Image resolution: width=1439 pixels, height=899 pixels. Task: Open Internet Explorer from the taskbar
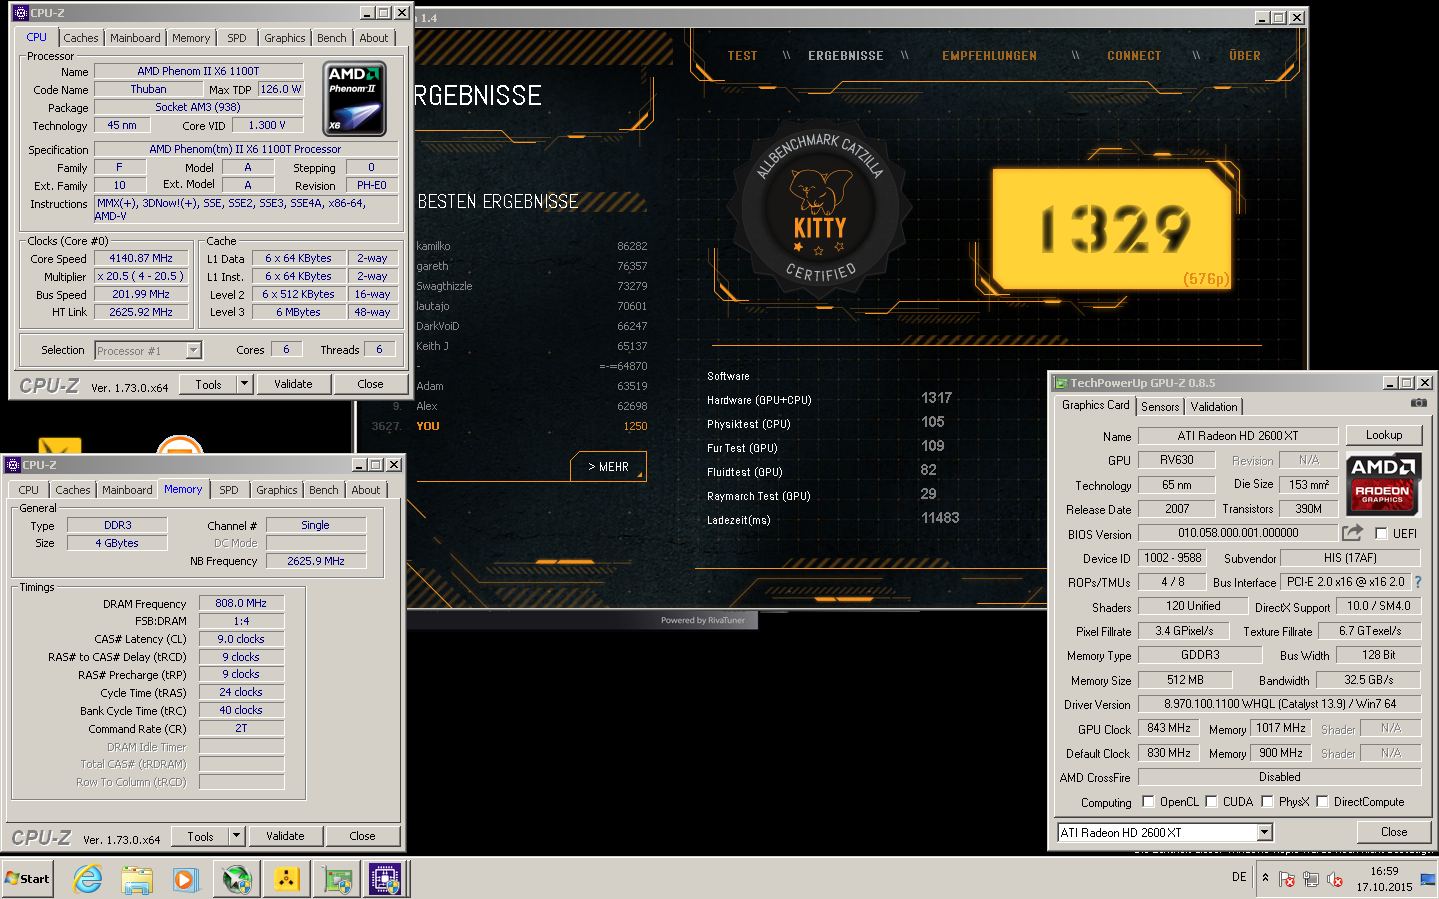pos(88,879)
